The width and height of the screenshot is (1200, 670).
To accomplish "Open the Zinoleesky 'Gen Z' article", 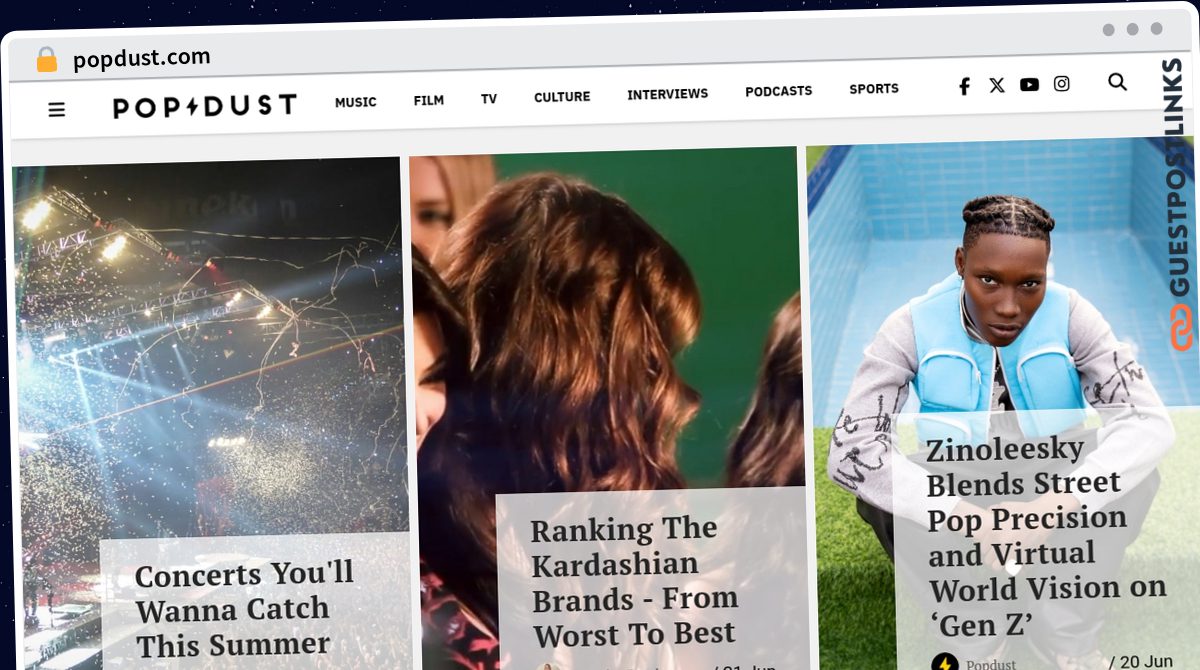I will (1046, 538).
